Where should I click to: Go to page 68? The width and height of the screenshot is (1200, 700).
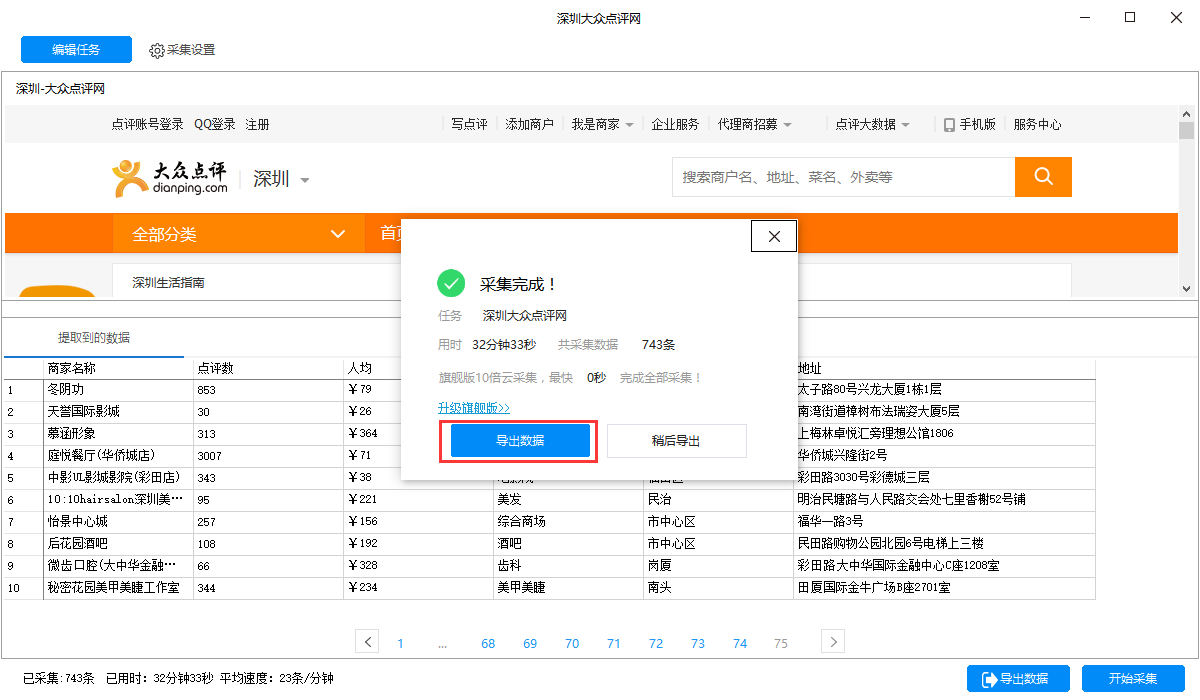pyautogui.click(x=488, y=643)
